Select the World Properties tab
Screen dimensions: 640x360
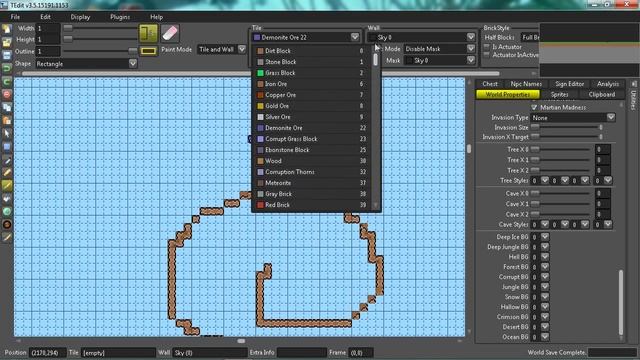point(508,94)
